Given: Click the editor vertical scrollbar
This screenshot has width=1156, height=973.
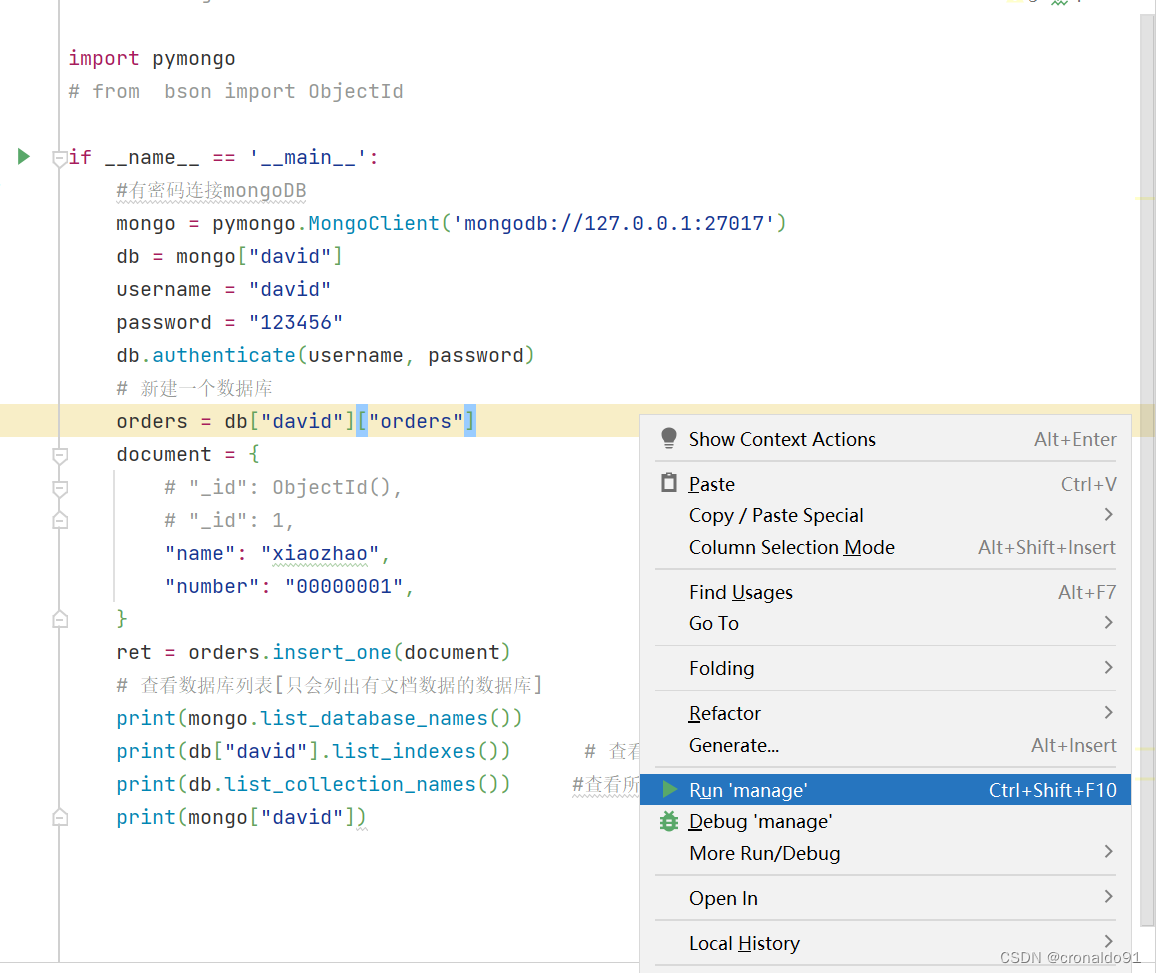Looking at the screenshot, I should (1147, 472).
